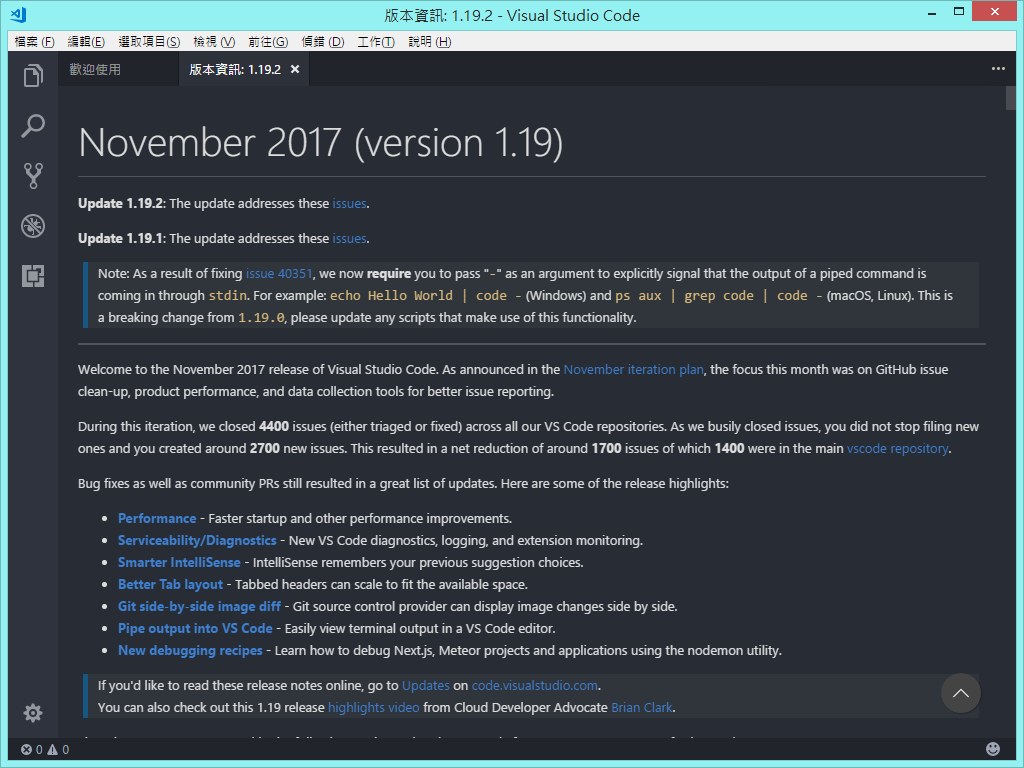Viewport: 1024px width, 768px height.
Task: Open the Source Control view
Action: pyautogui.click(x=33, y=176)
